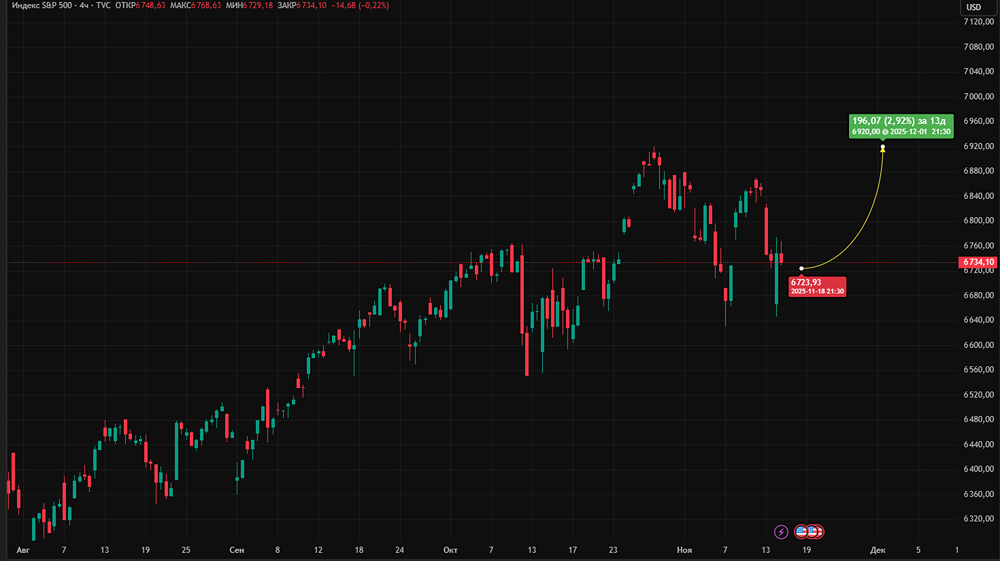Select the white forecast start point
Viewport: 1000px width, 561px height.
tap(802, 268)
